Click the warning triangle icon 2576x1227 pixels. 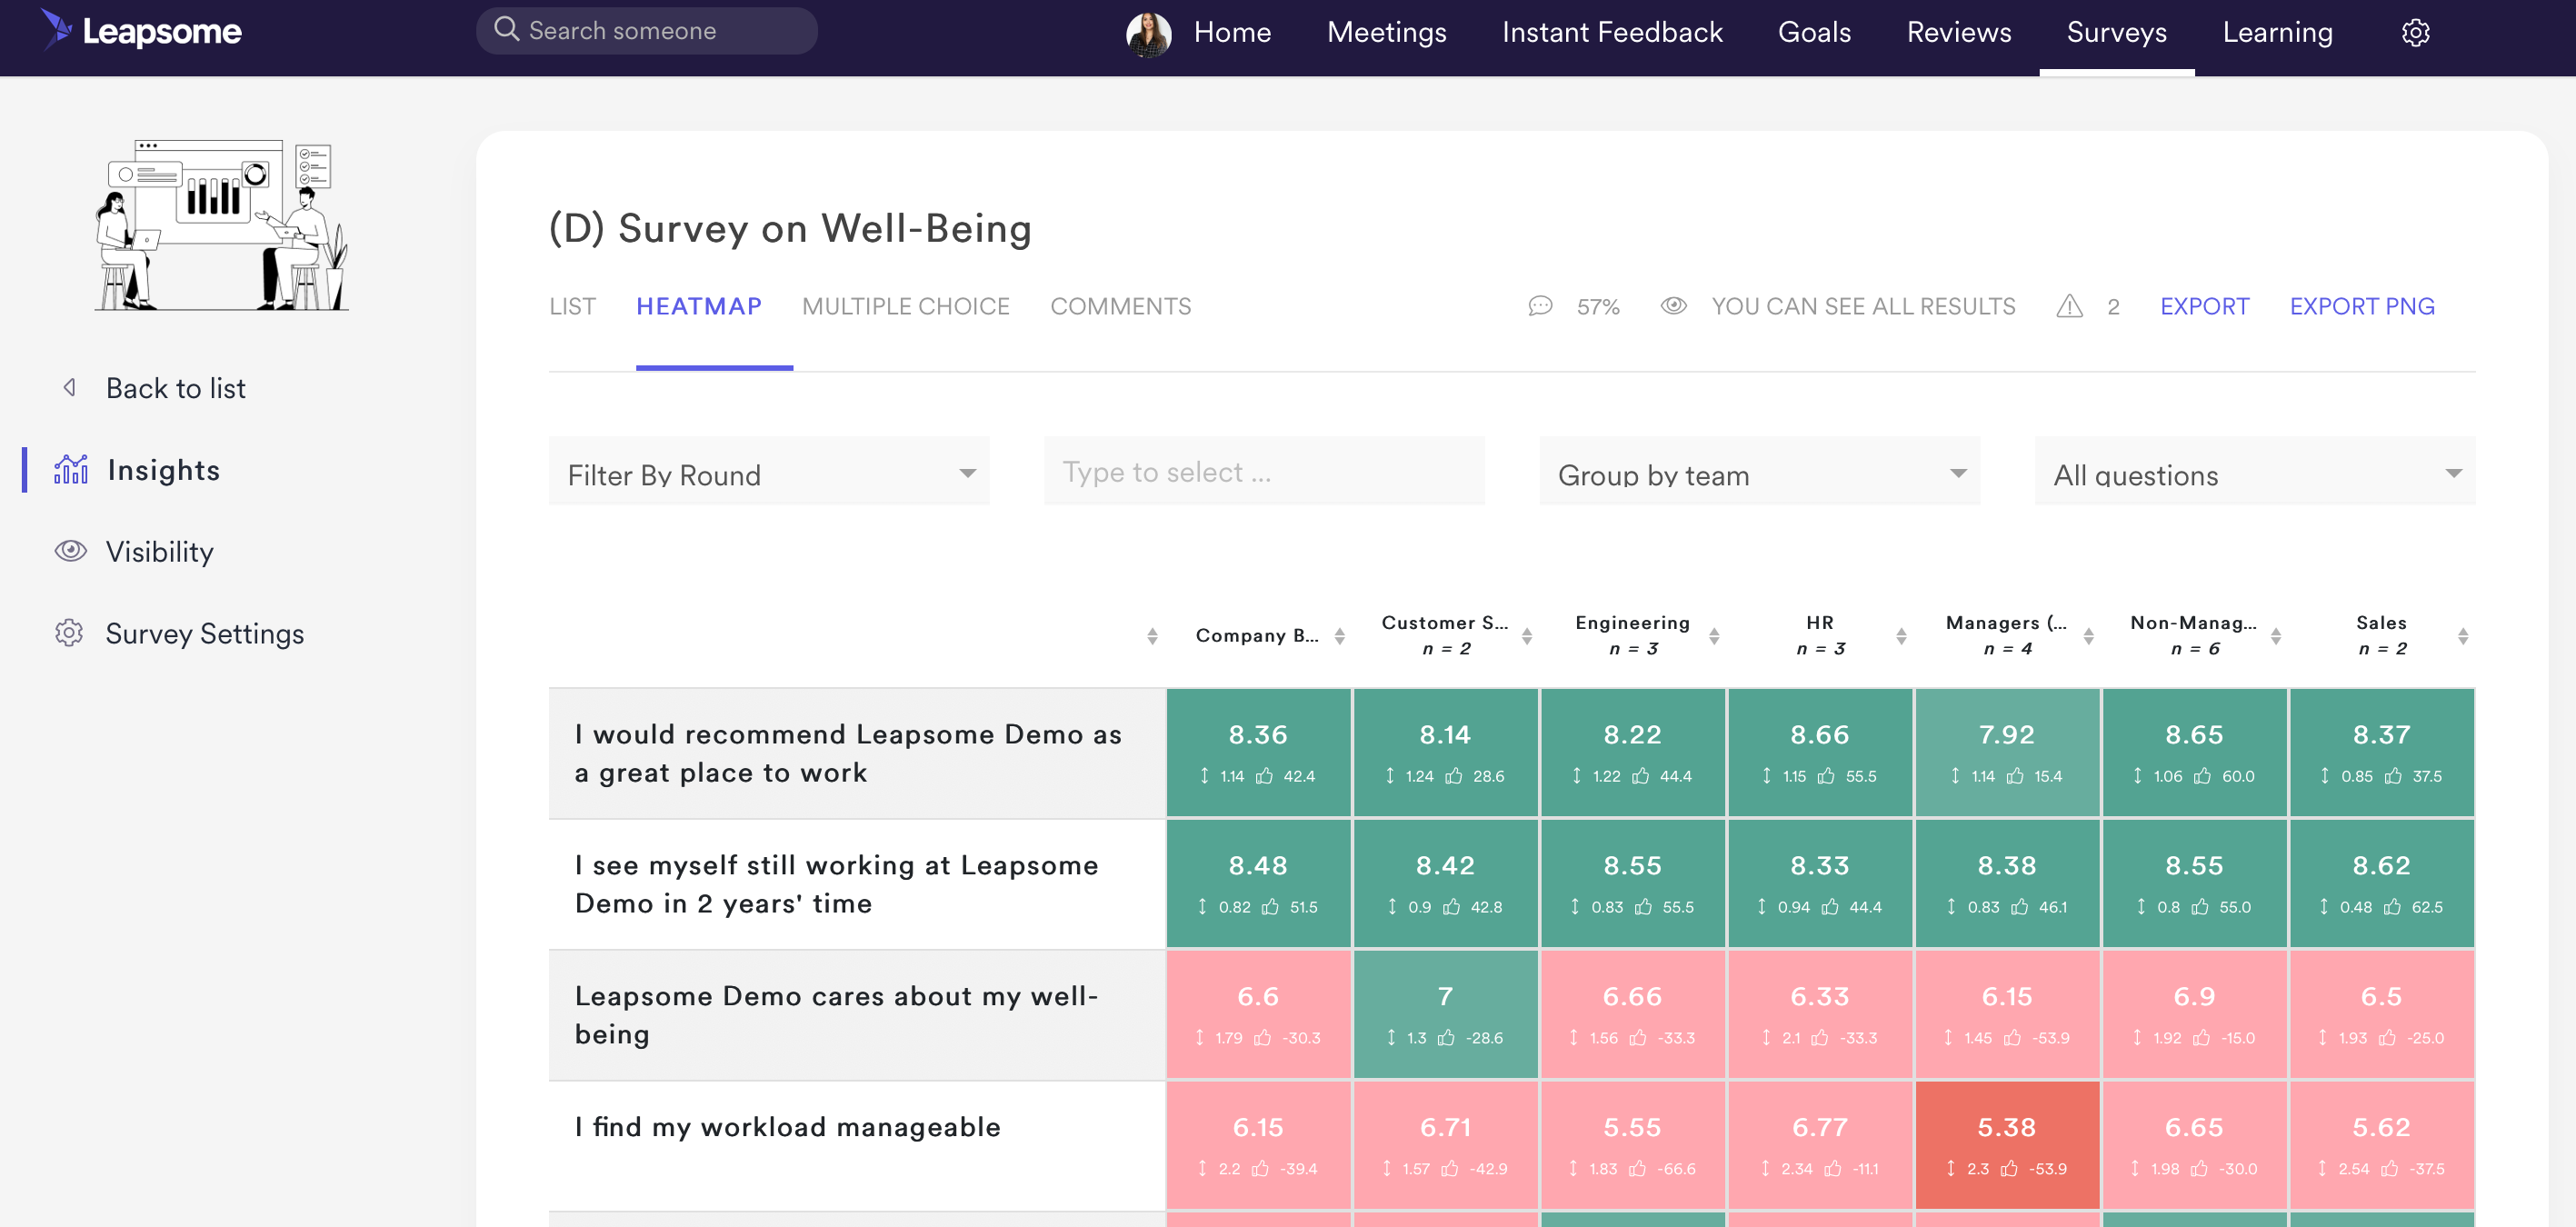click(x=2069, y=306)
